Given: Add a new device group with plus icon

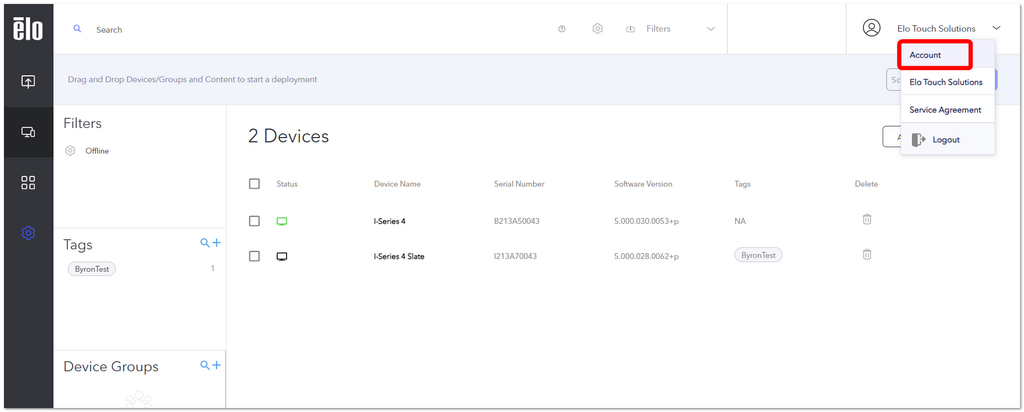Looking at the screenshot, I should tap(217, 365).
